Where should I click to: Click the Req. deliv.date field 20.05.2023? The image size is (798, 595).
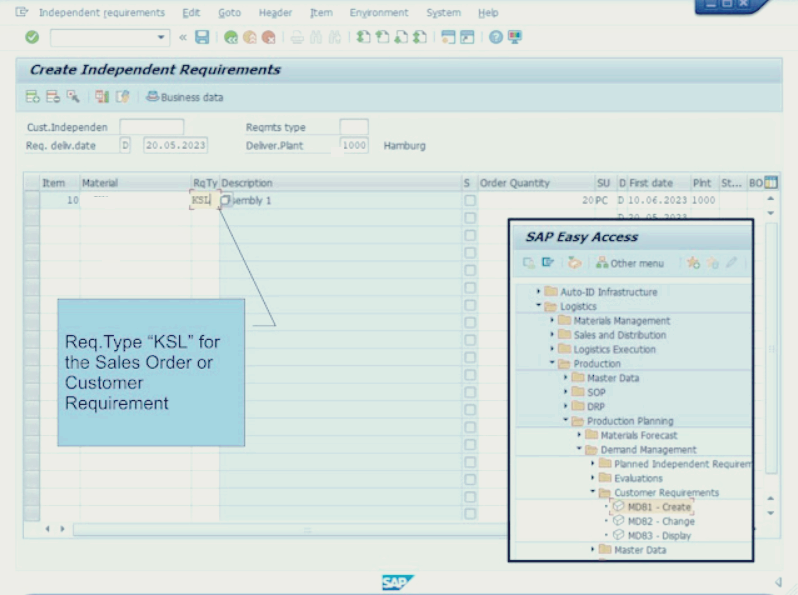tap(176, 146)
